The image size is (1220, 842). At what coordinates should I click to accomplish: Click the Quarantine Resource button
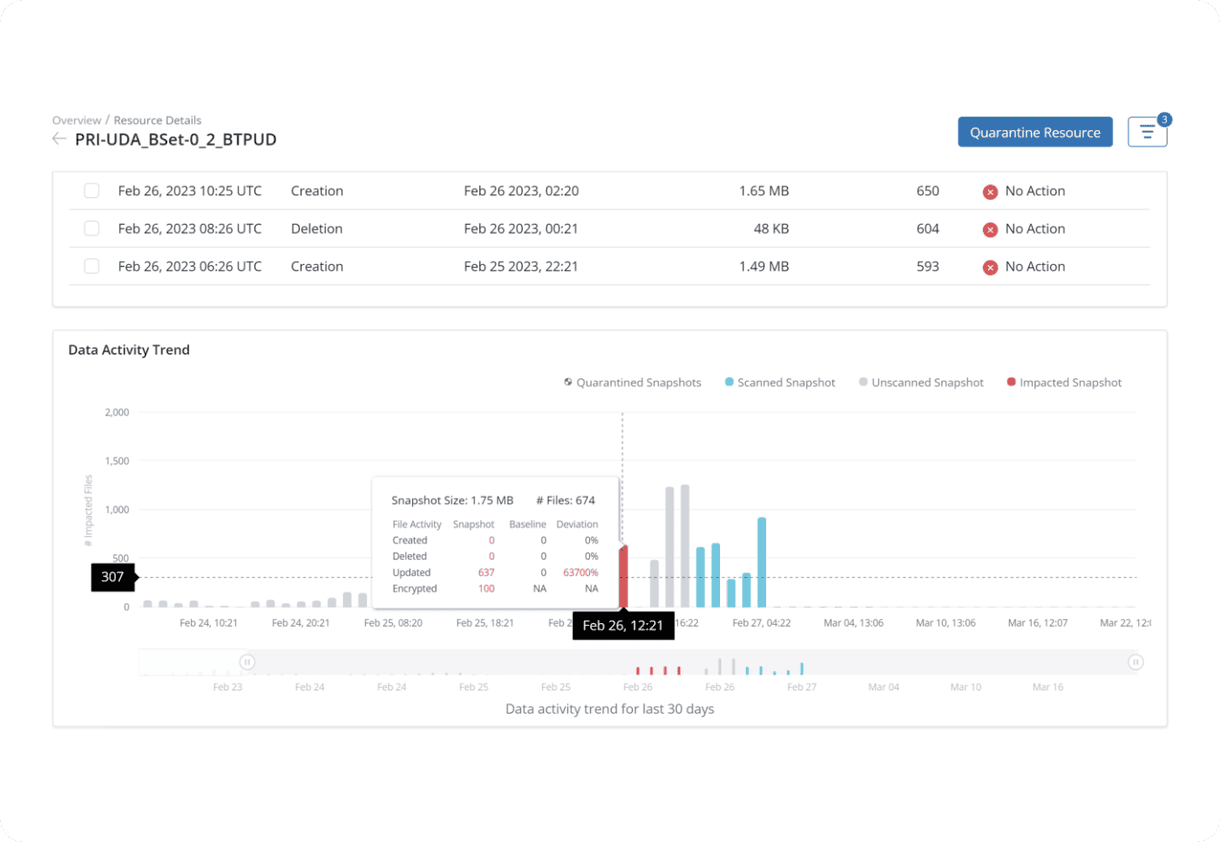pos(1035,131)
